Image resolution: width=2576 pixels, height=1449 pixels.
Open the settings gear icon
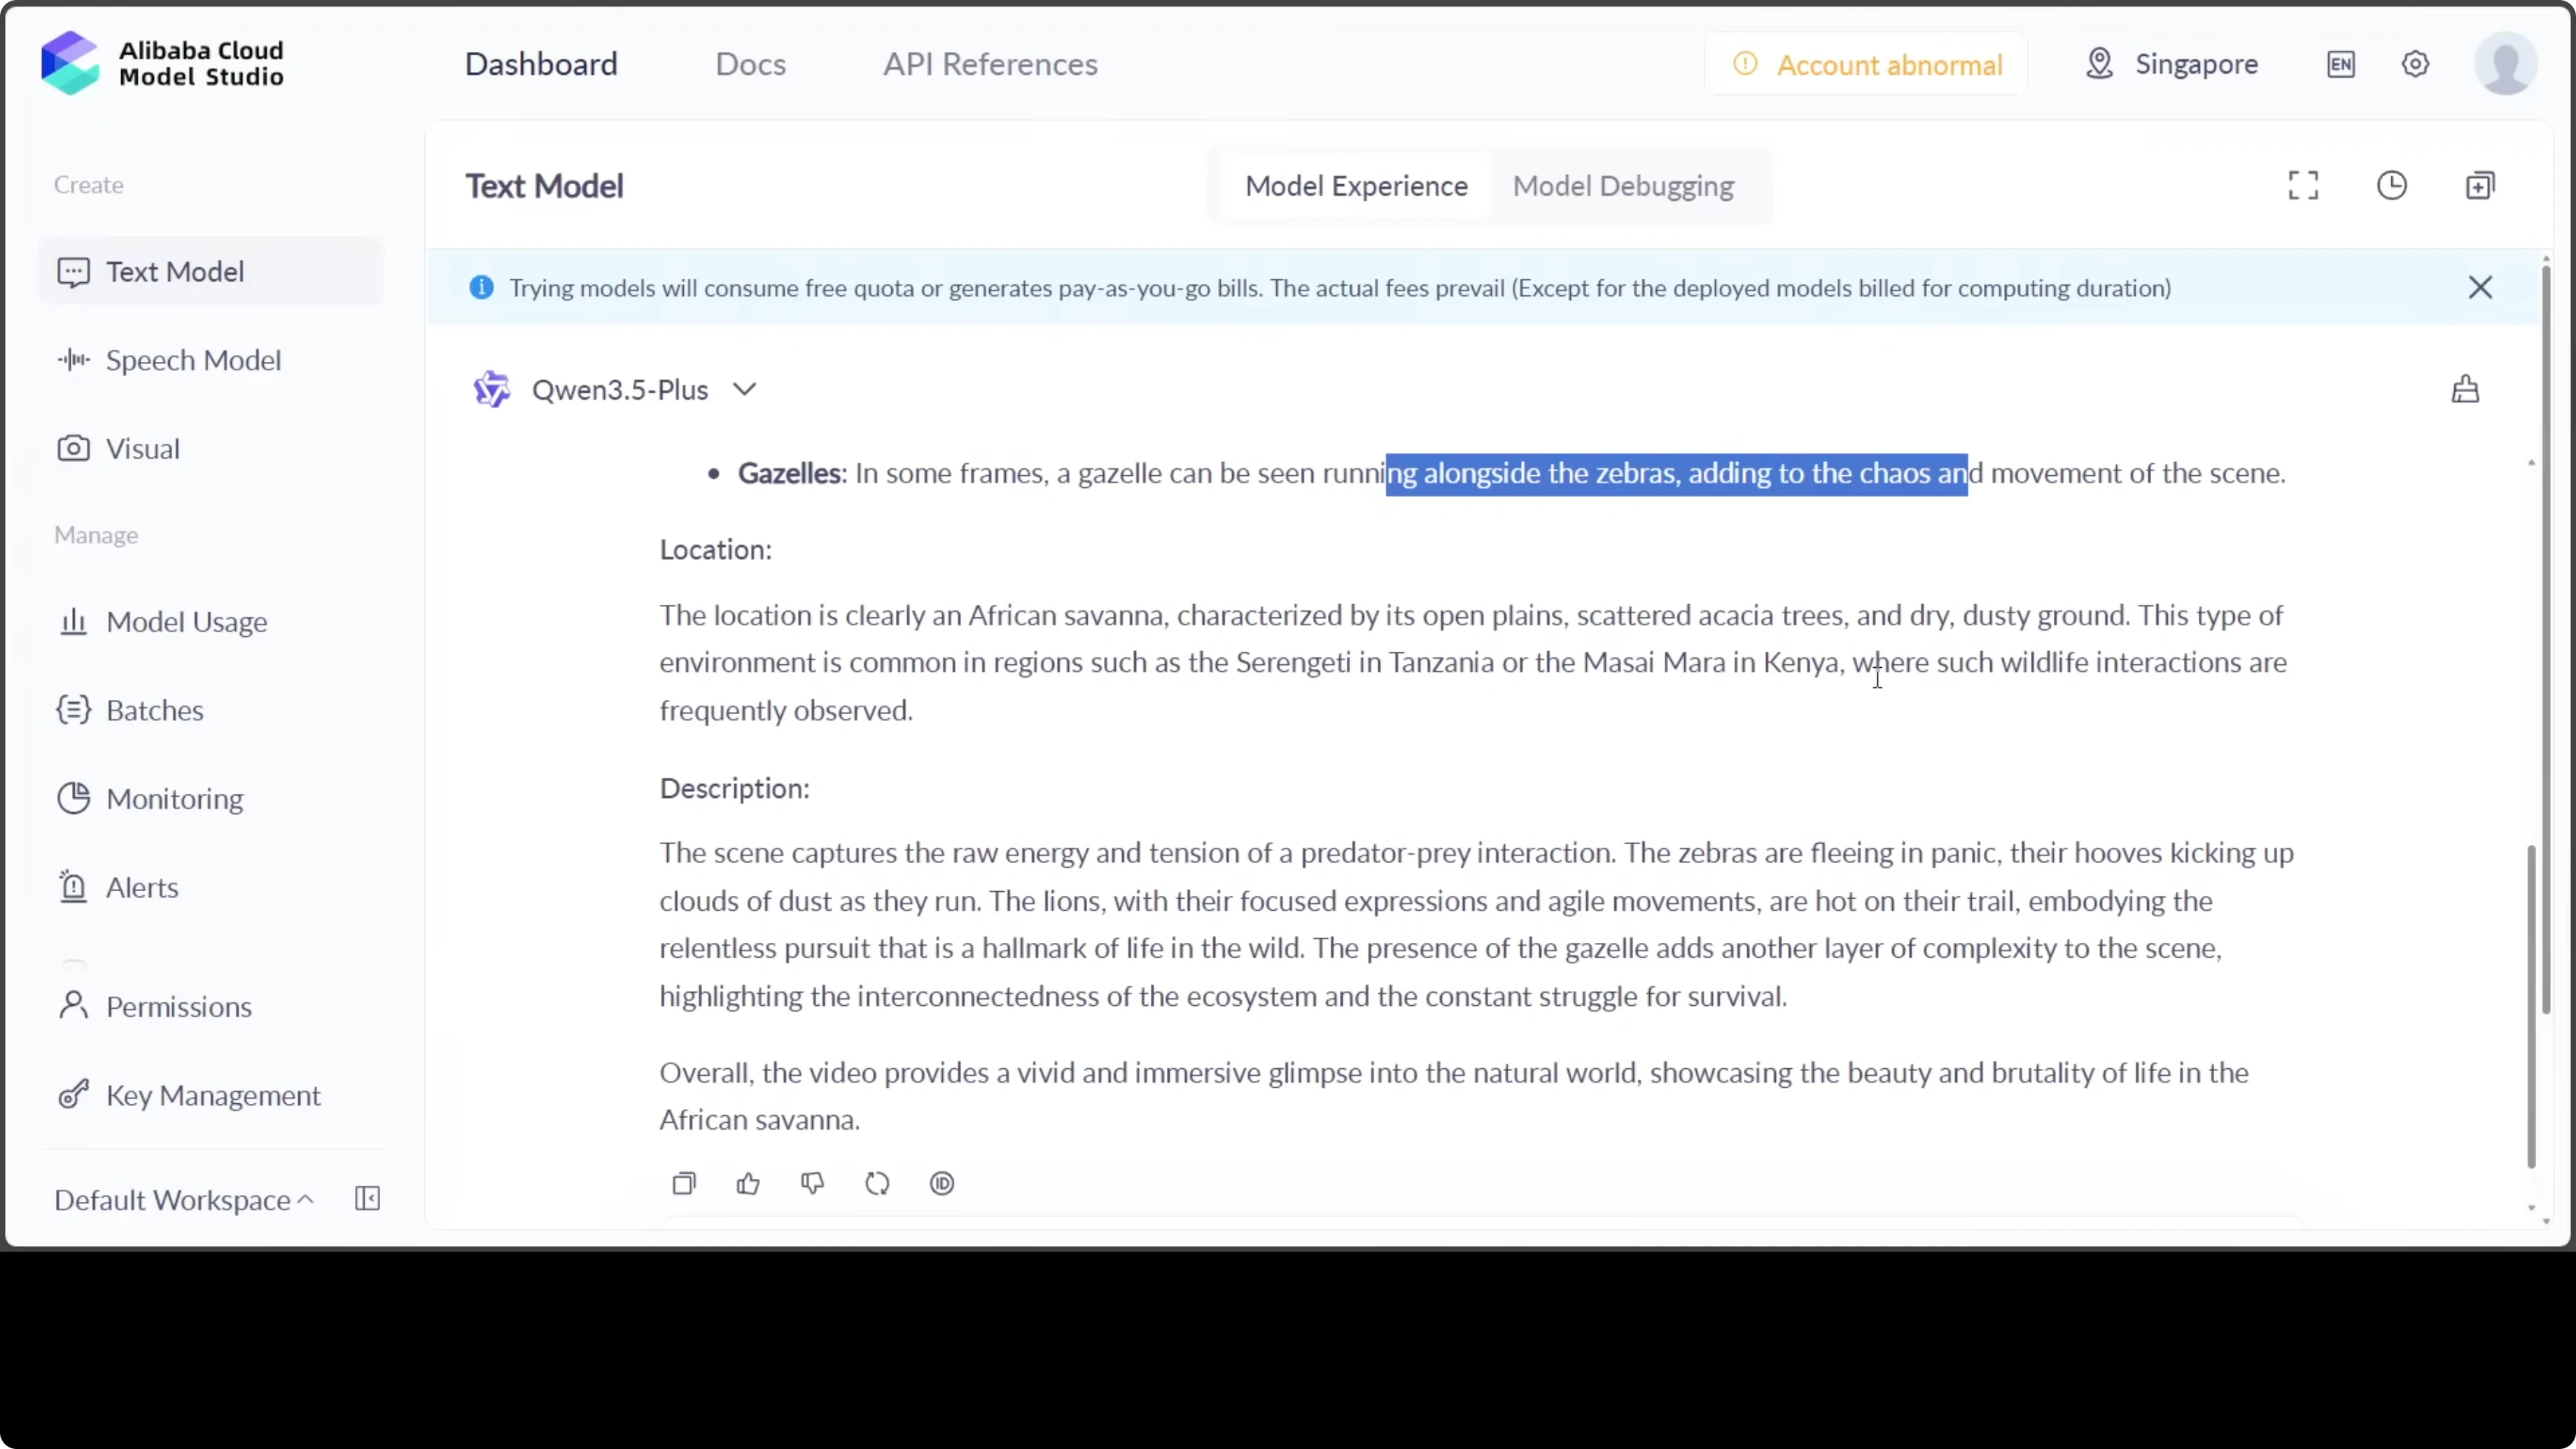pyautogui.click(x=2415, y=64)
